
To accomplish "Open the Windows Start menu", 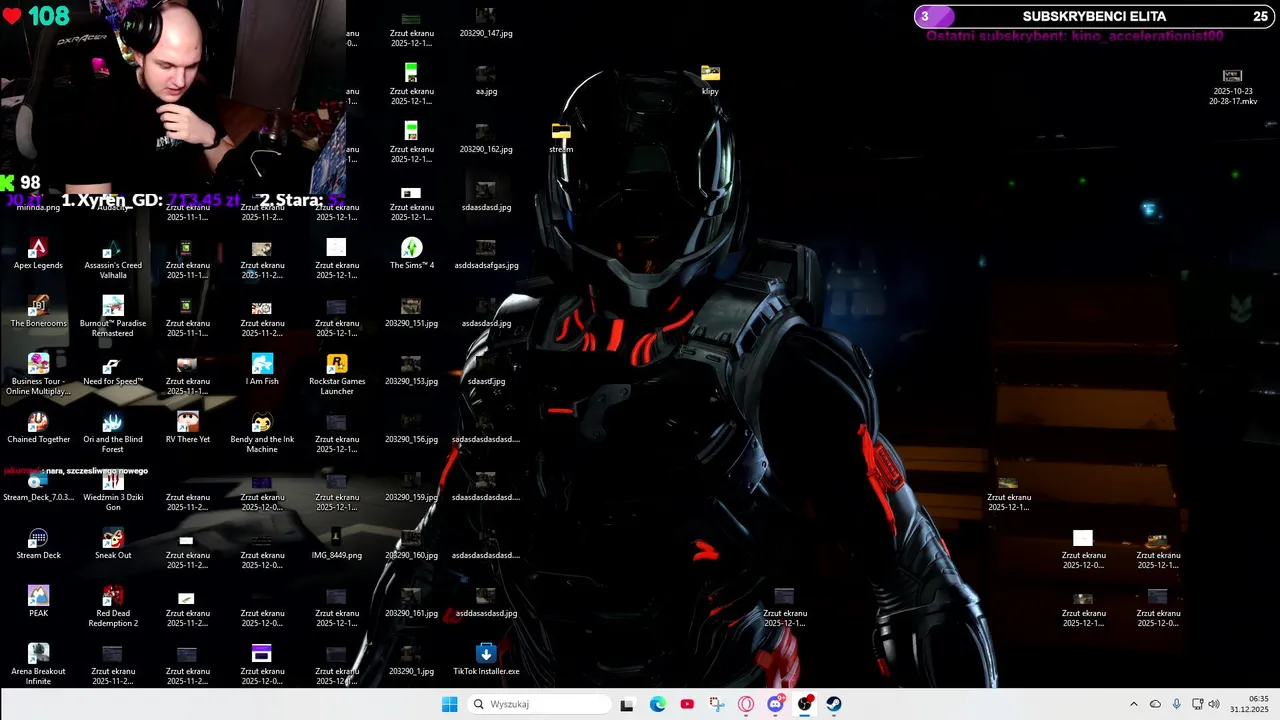I will [x=450, y=704].
